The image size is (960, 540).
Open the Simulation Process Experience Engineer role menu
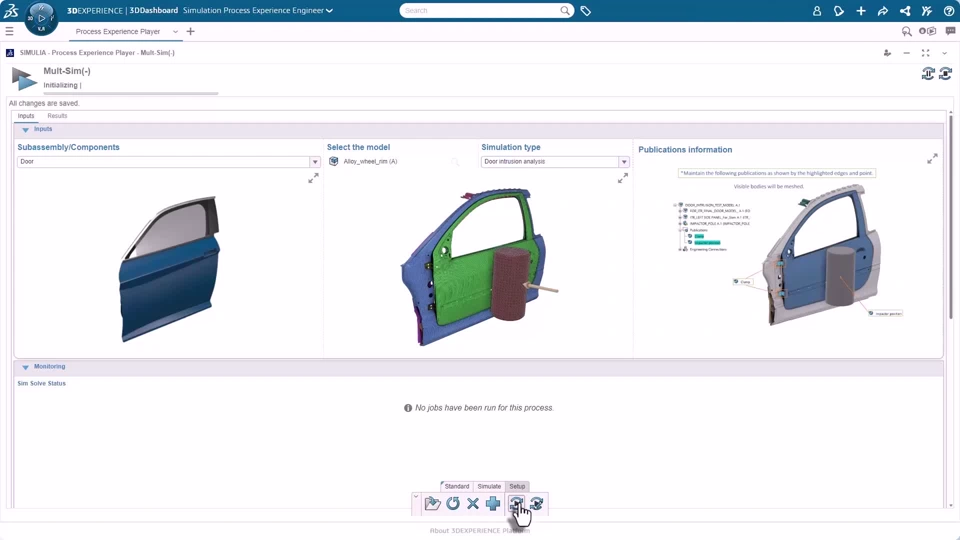click(258, 10)
